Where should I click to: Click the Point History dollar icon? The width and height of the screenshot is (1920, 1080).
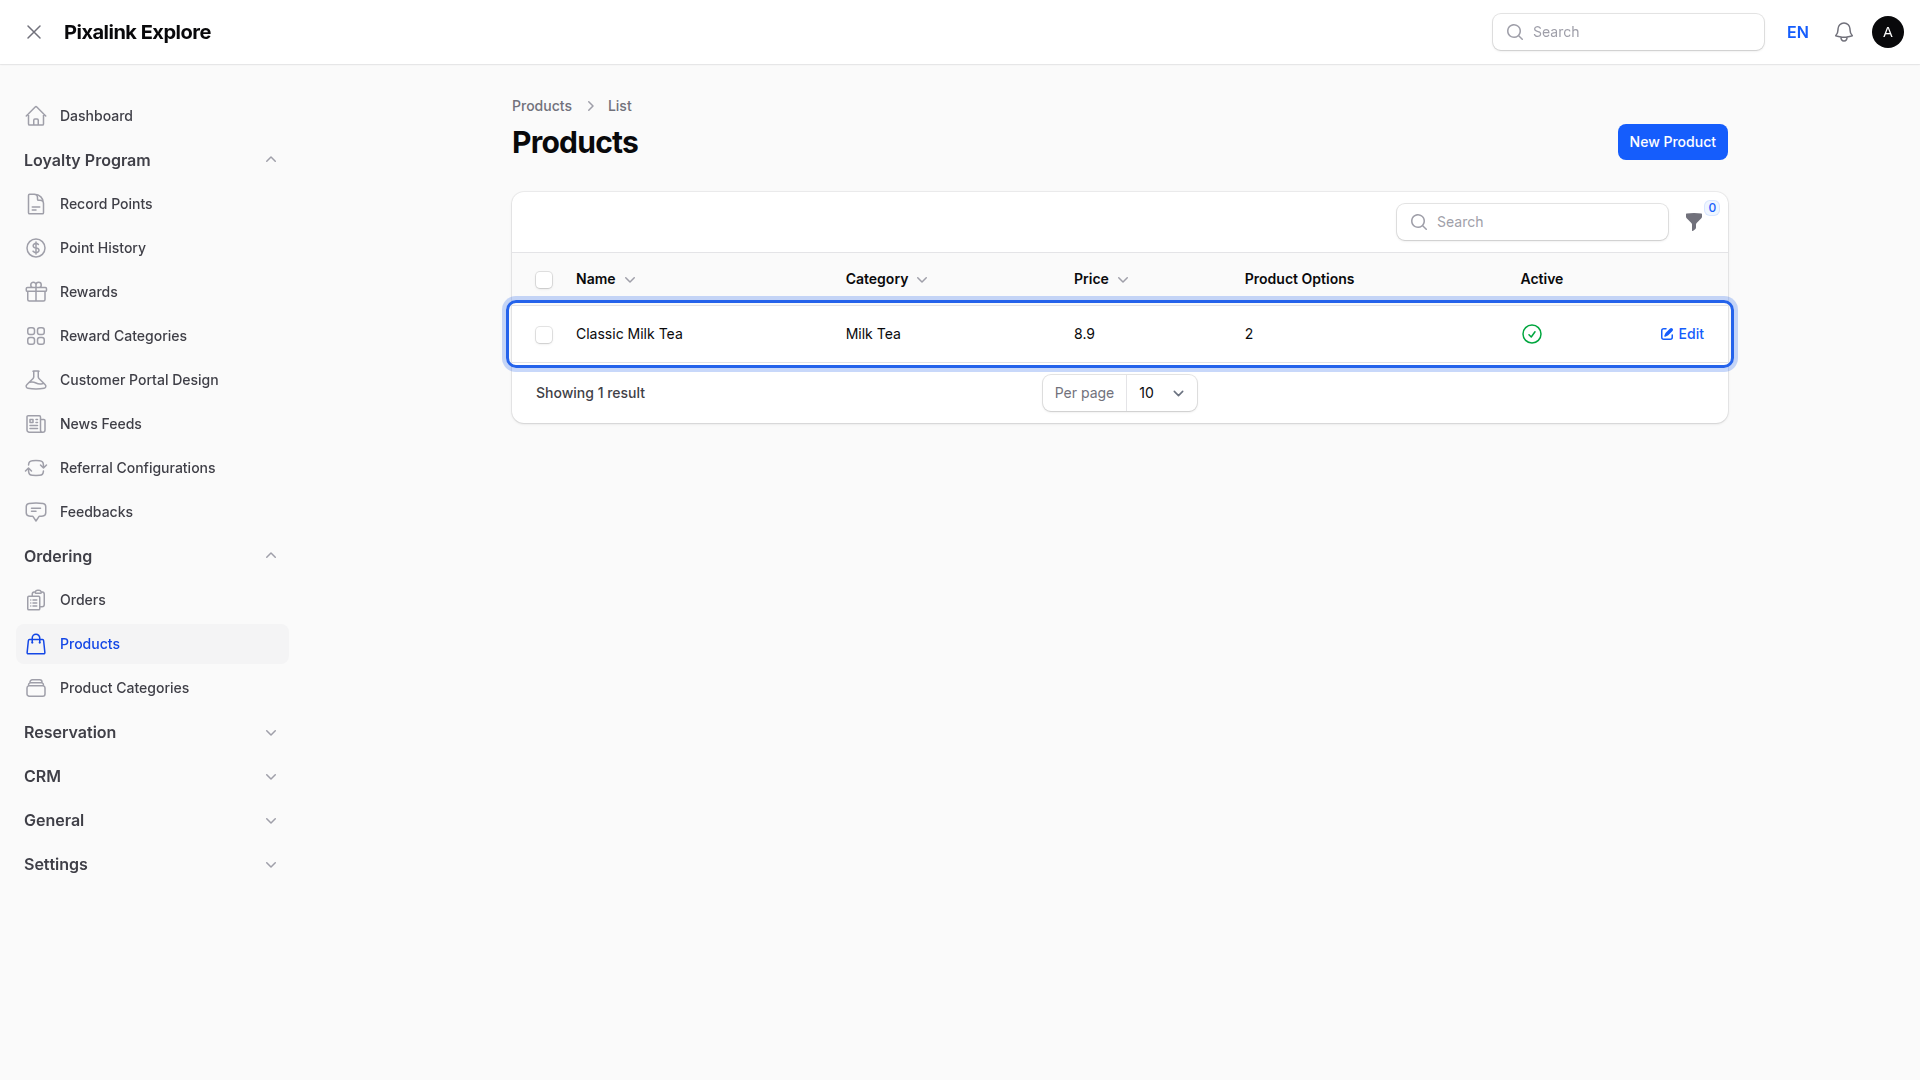pos(36,248)
